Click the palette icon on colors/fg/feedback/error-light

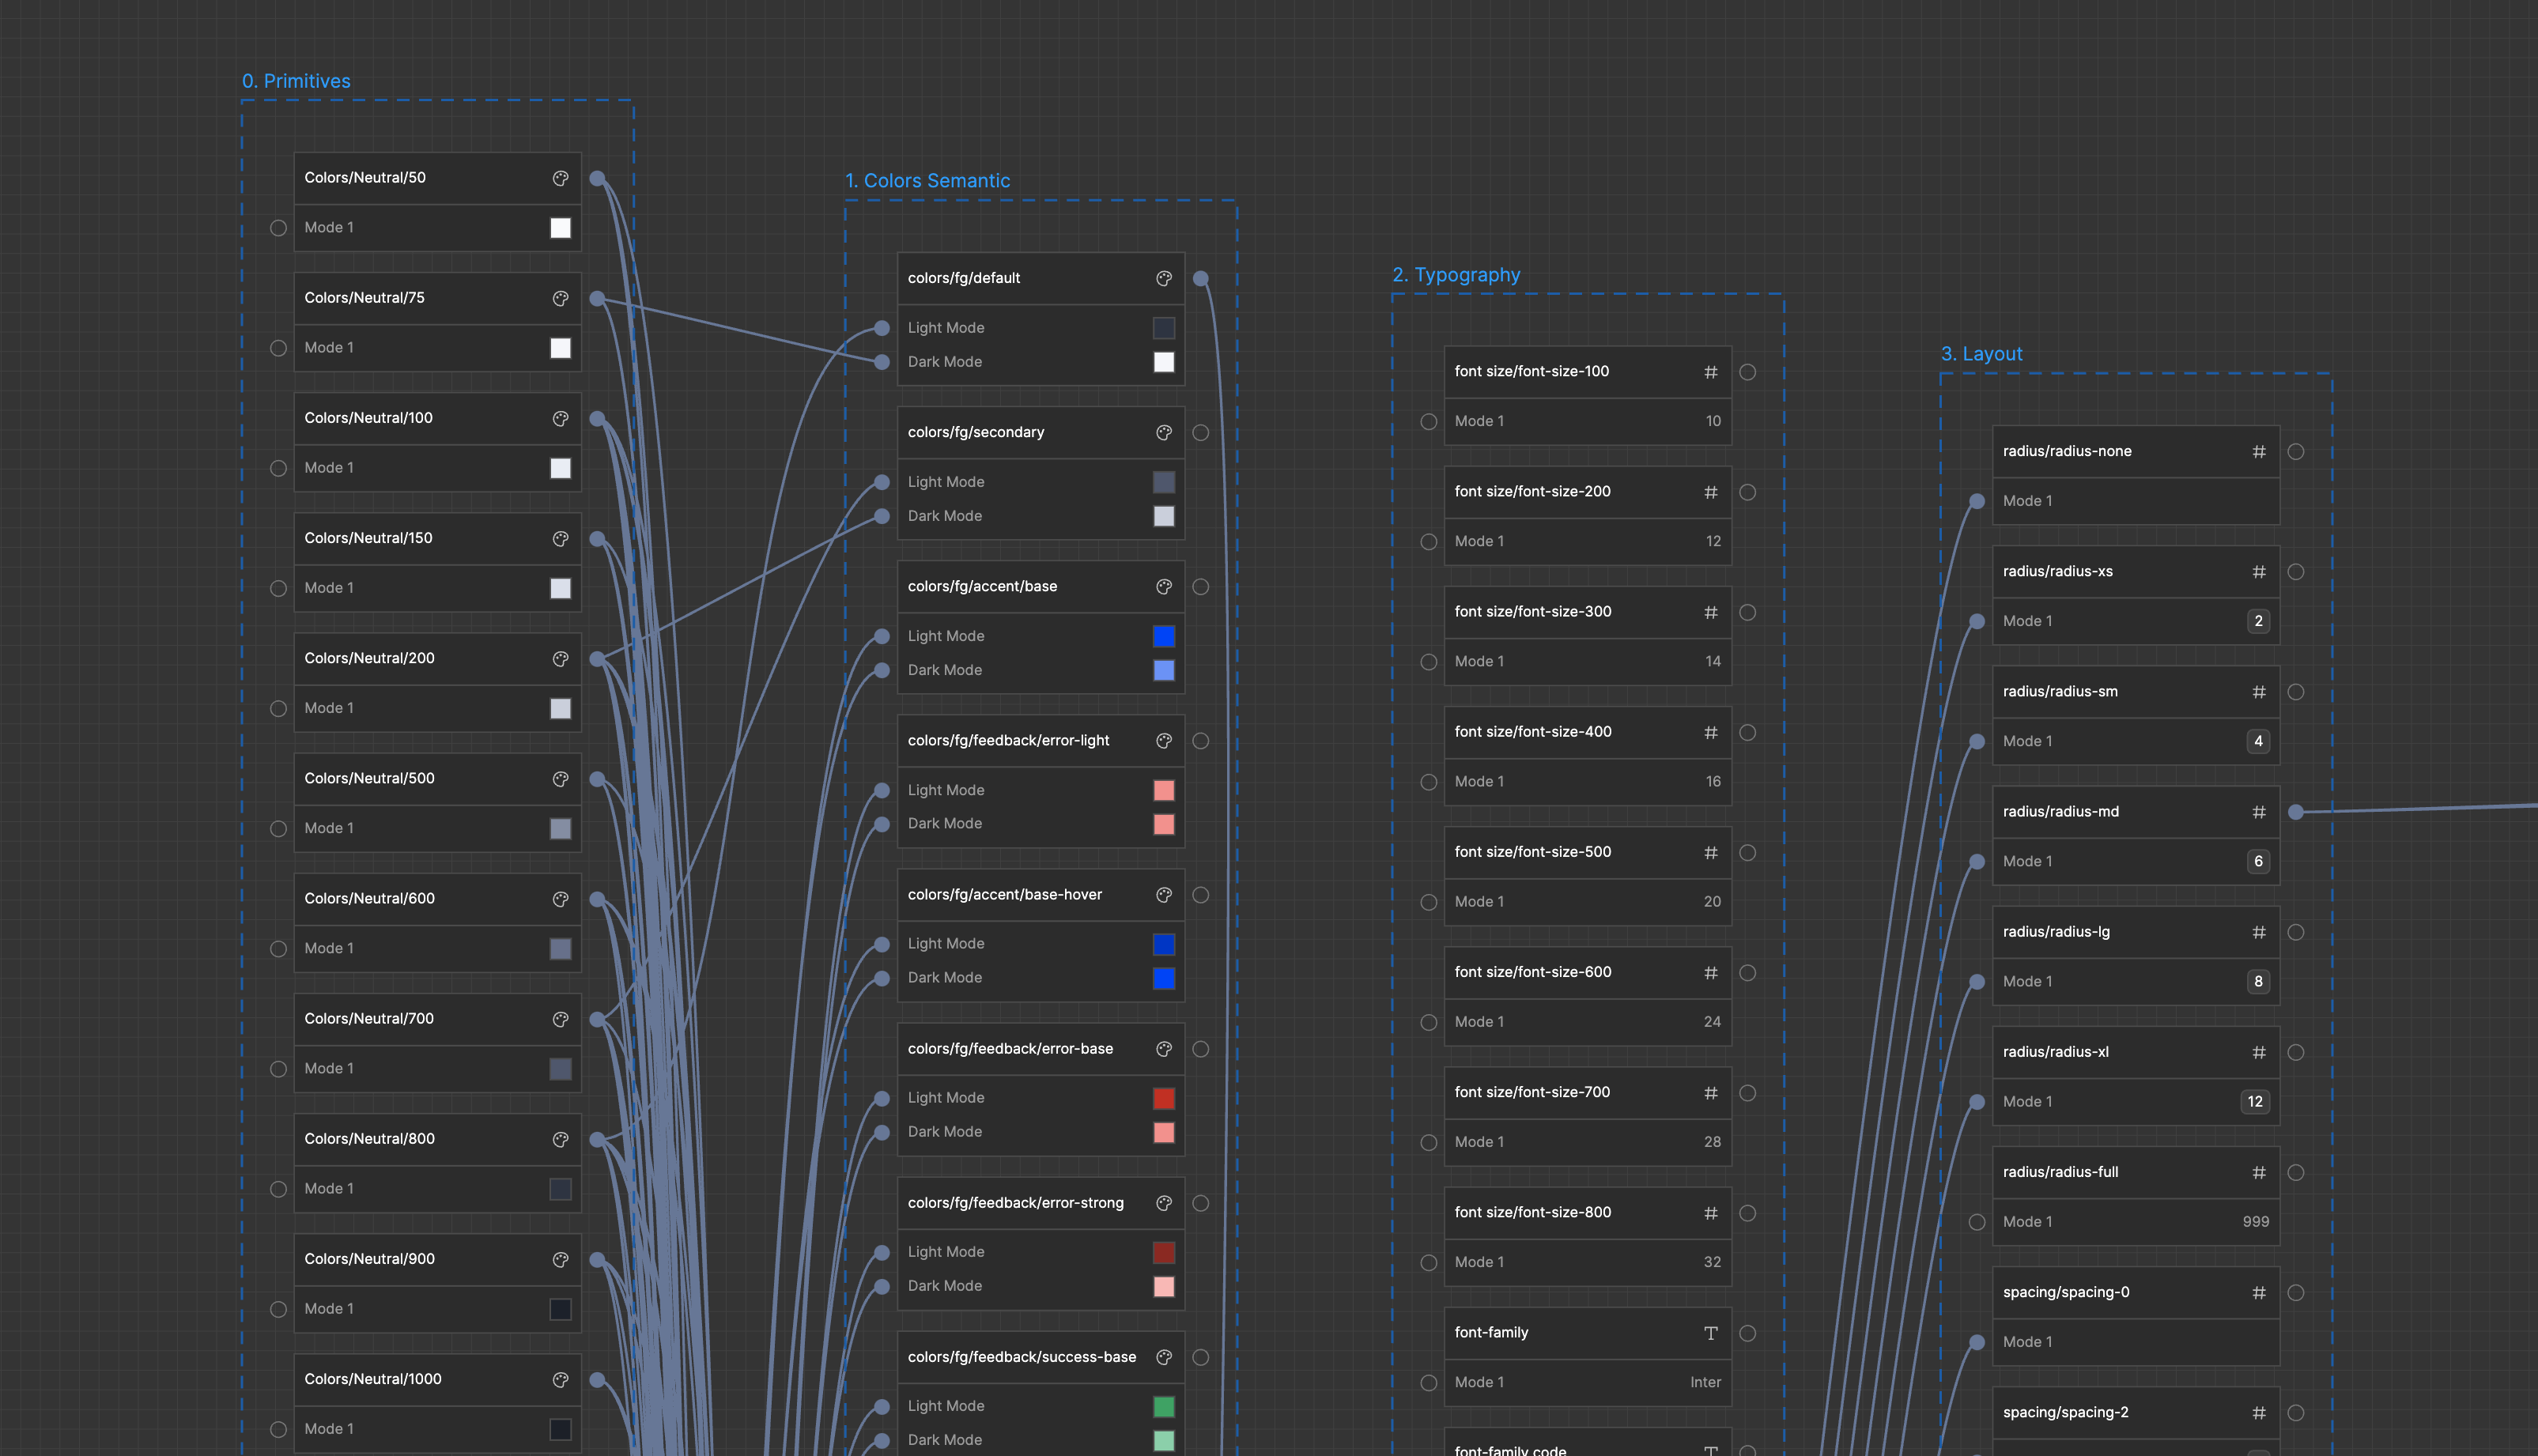pos(1164,740)
